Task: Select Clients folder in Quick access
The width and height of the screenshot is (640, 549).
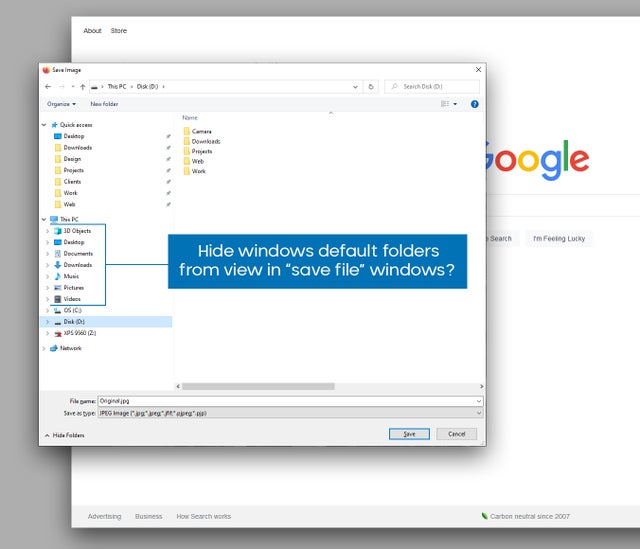Action: tap(72, 182)
